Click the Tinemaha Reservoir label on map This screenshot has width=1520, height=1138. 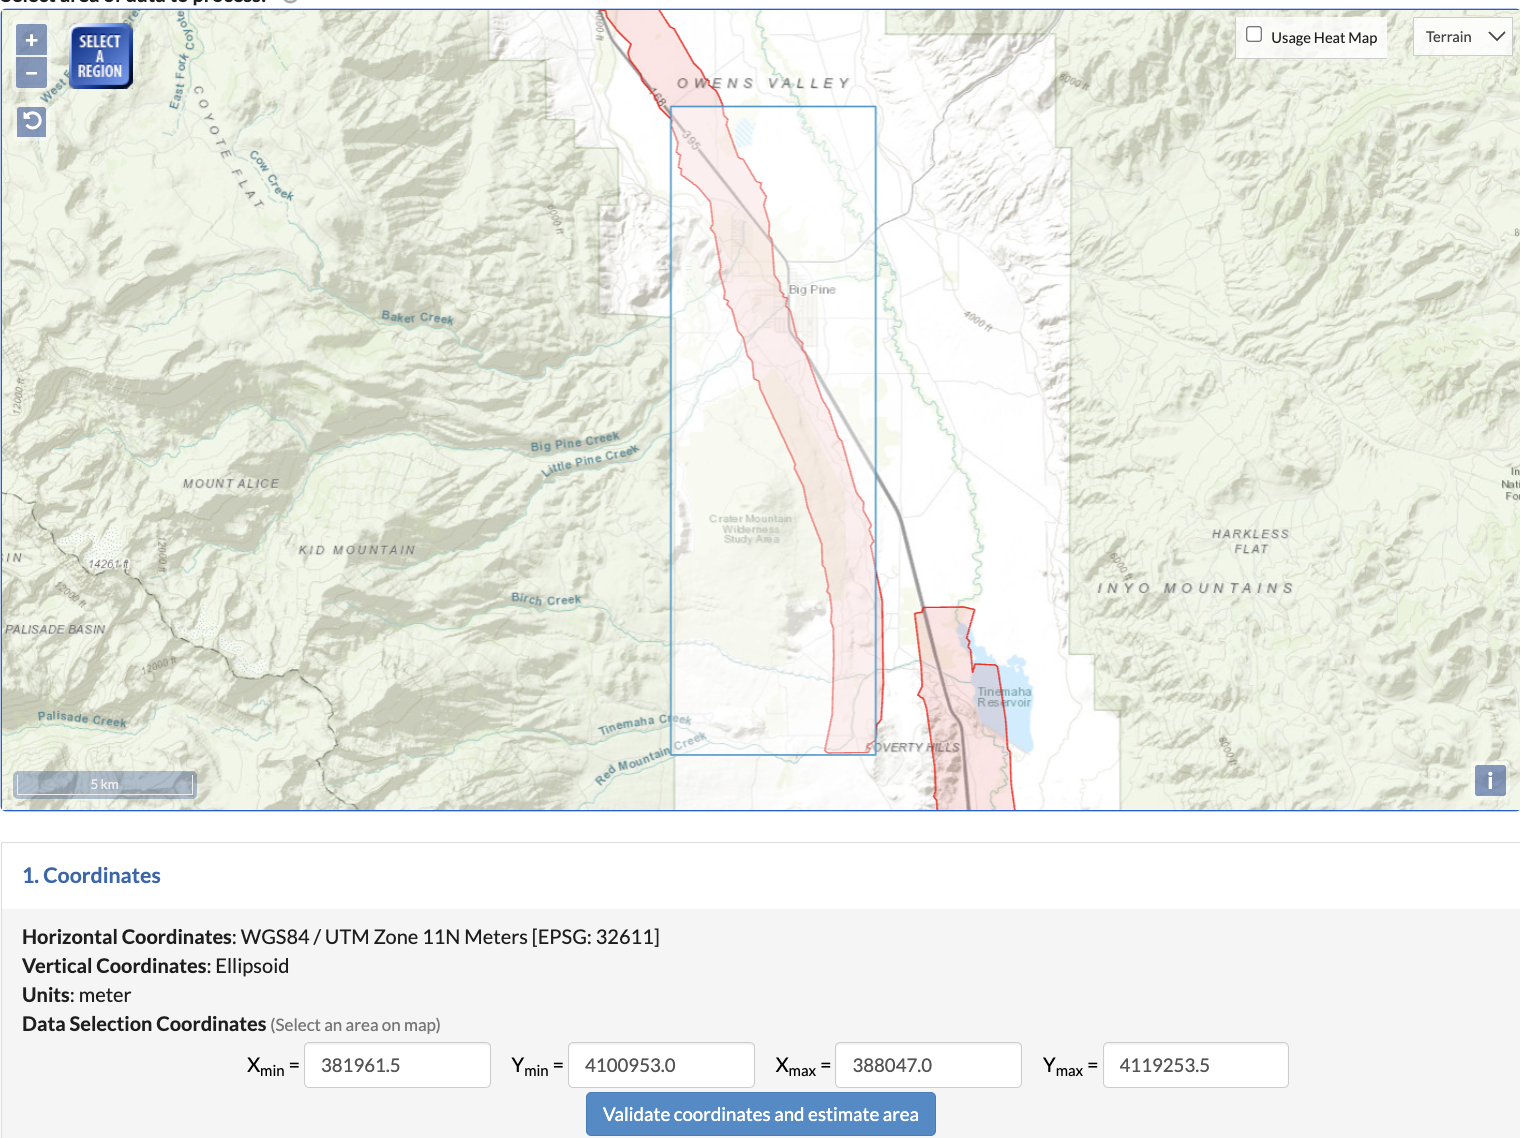[1004, 697]
